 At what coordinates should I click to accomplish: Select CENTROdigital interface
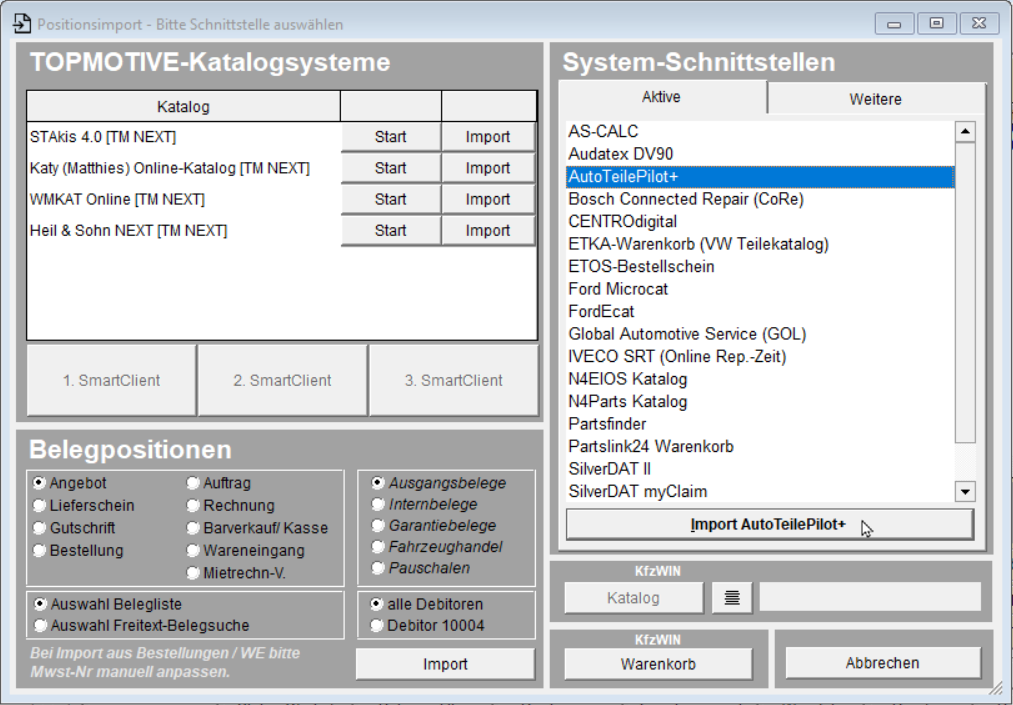pyautogui.click(x=760, y=222)
